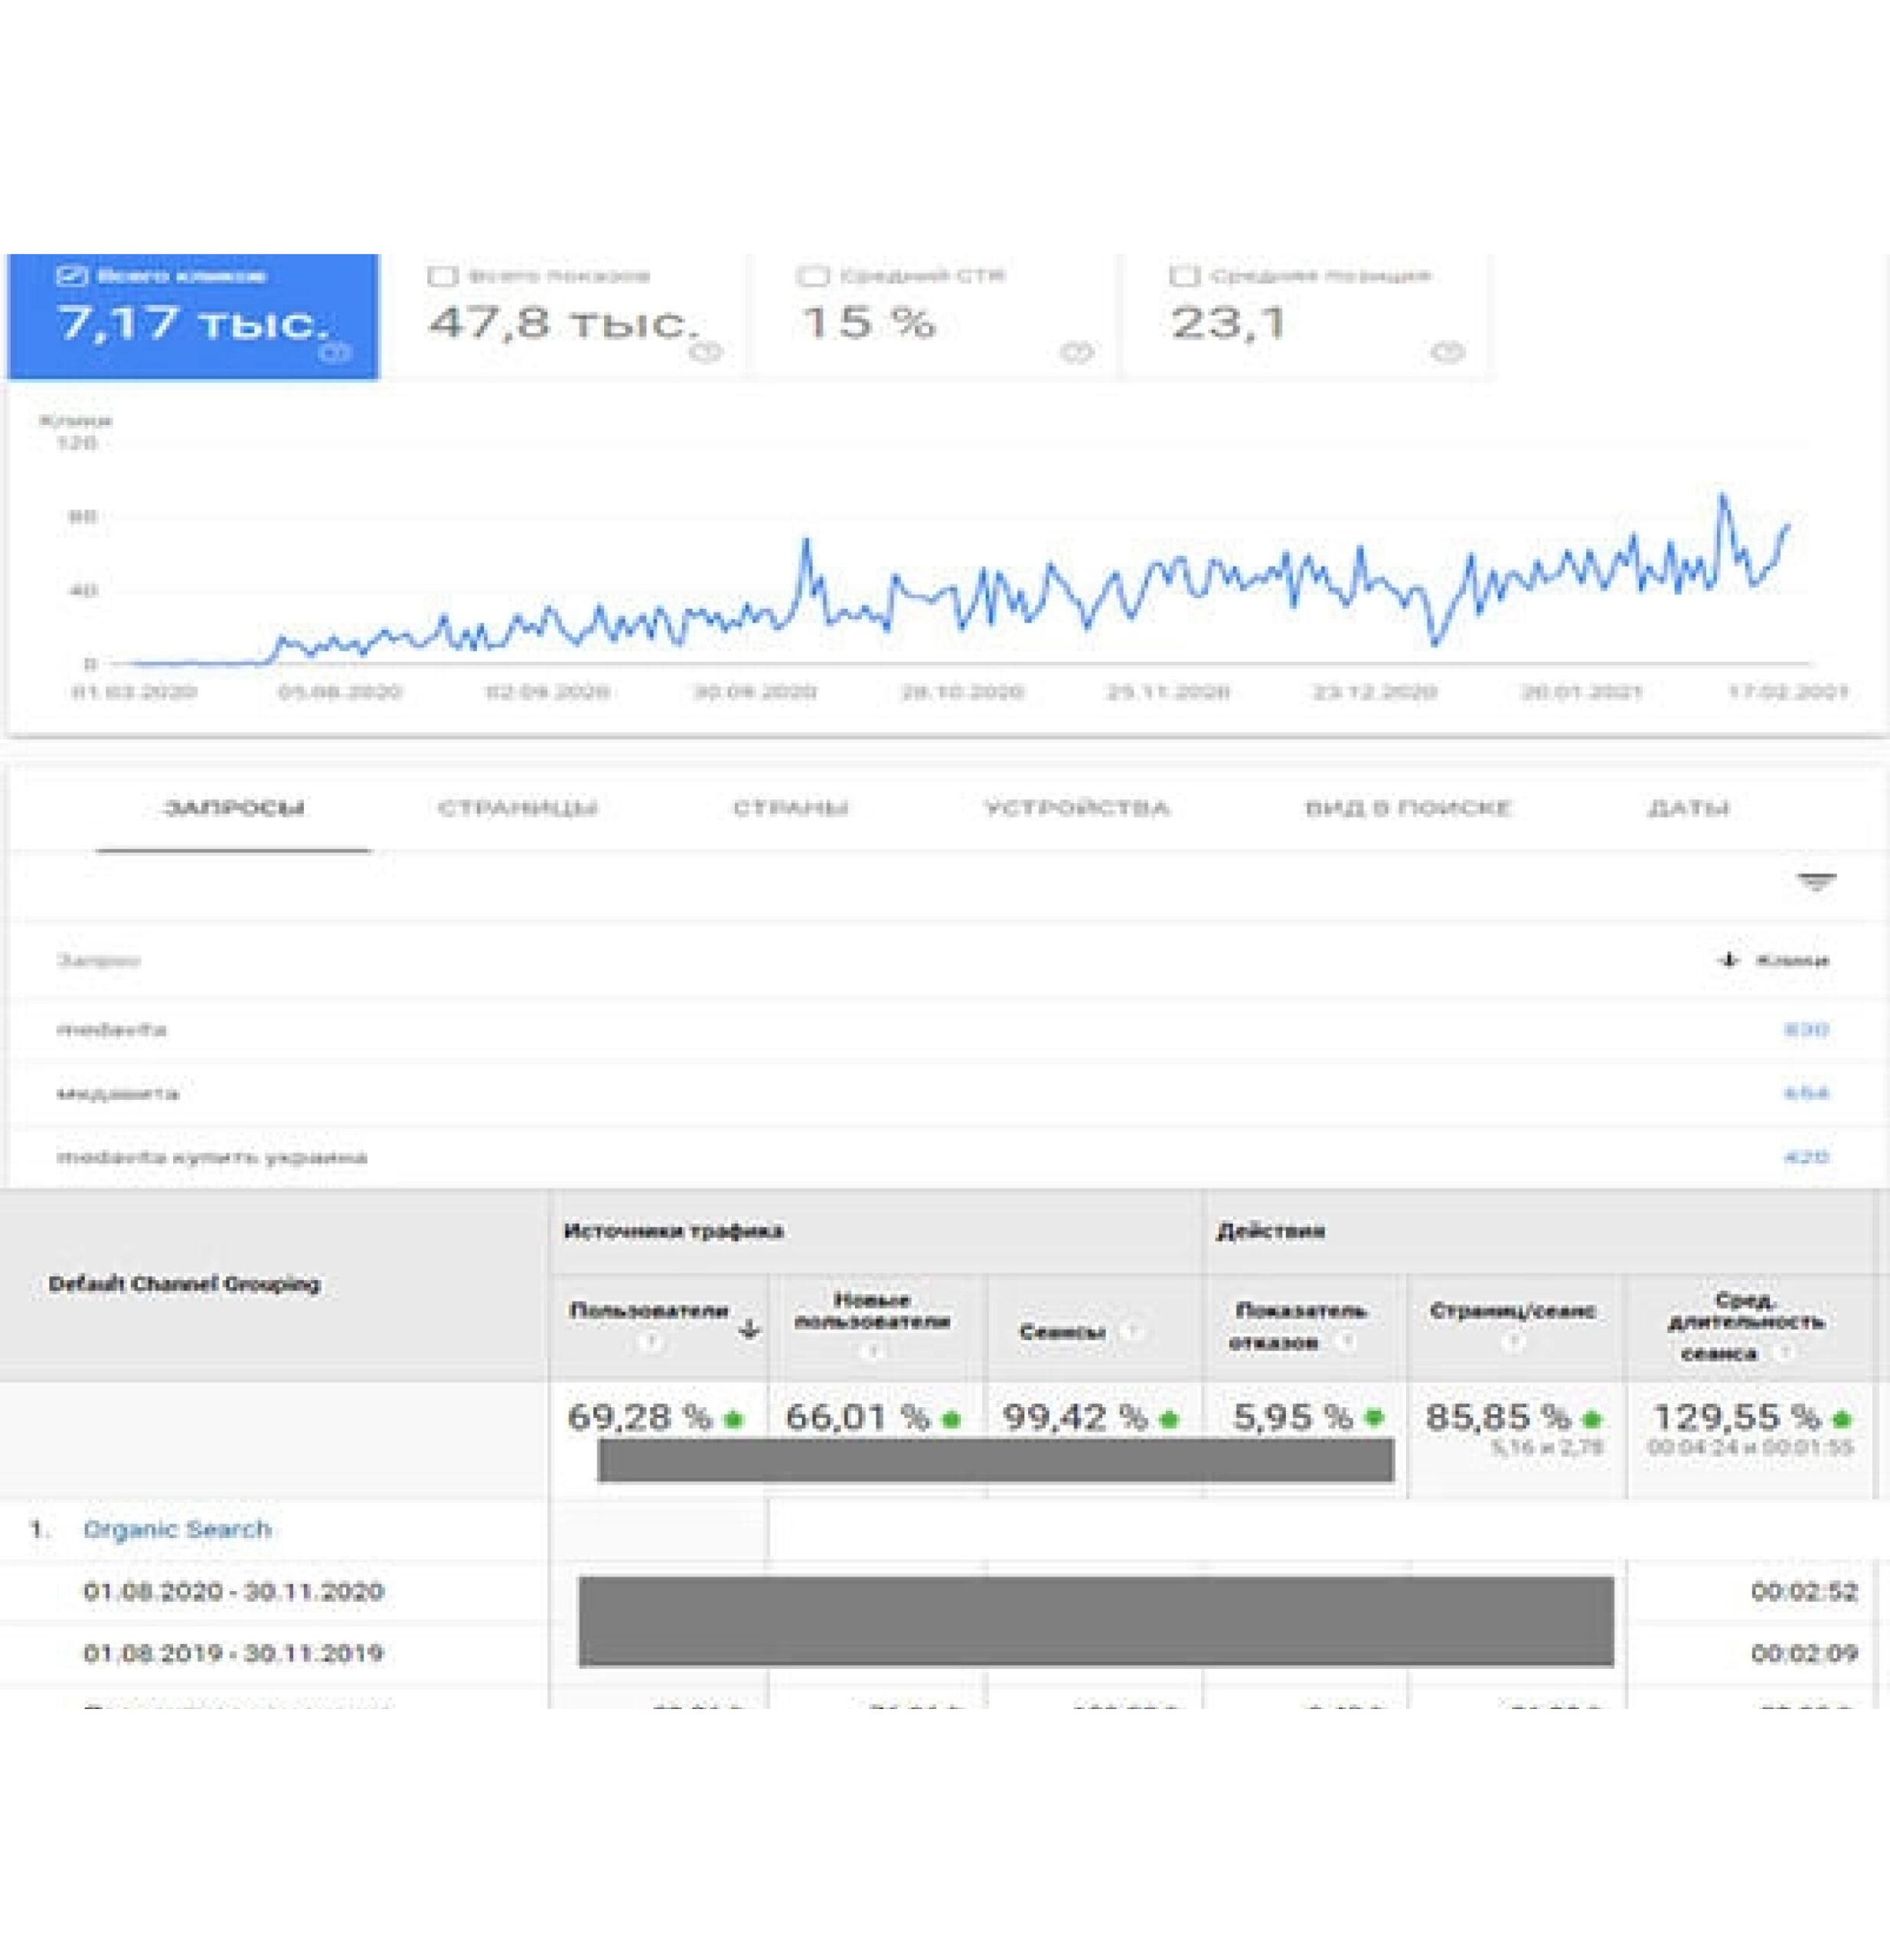1890x1960 pixels.
Task: Click help icon on total clicks card
Action: pyautogui.click(x=336, y=352)
